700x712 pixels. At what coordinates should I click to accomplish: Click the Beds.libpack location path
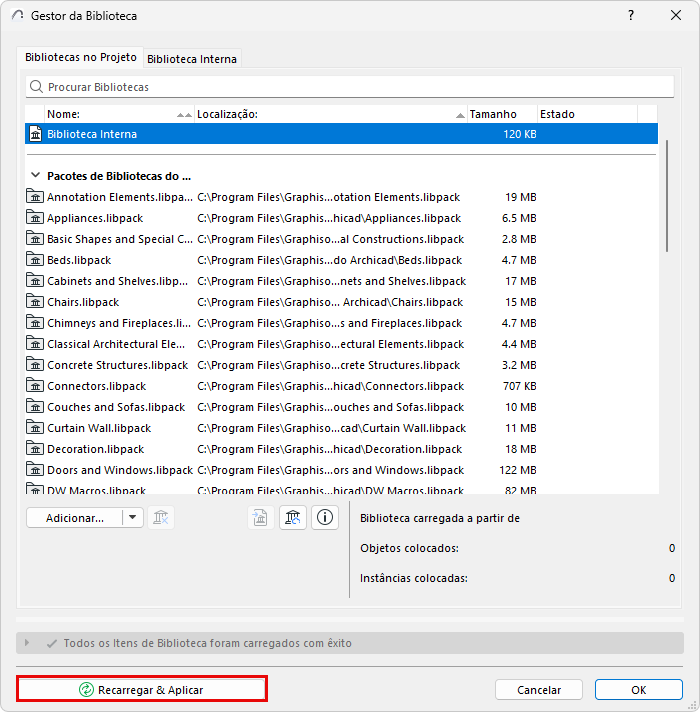[x=330, y=260]
